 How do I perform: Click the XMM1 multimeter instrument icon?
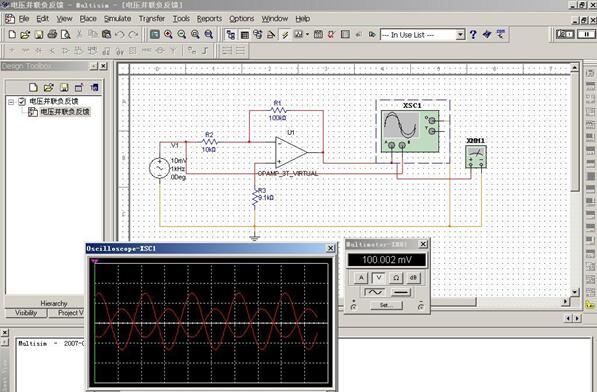pos(476,157)
